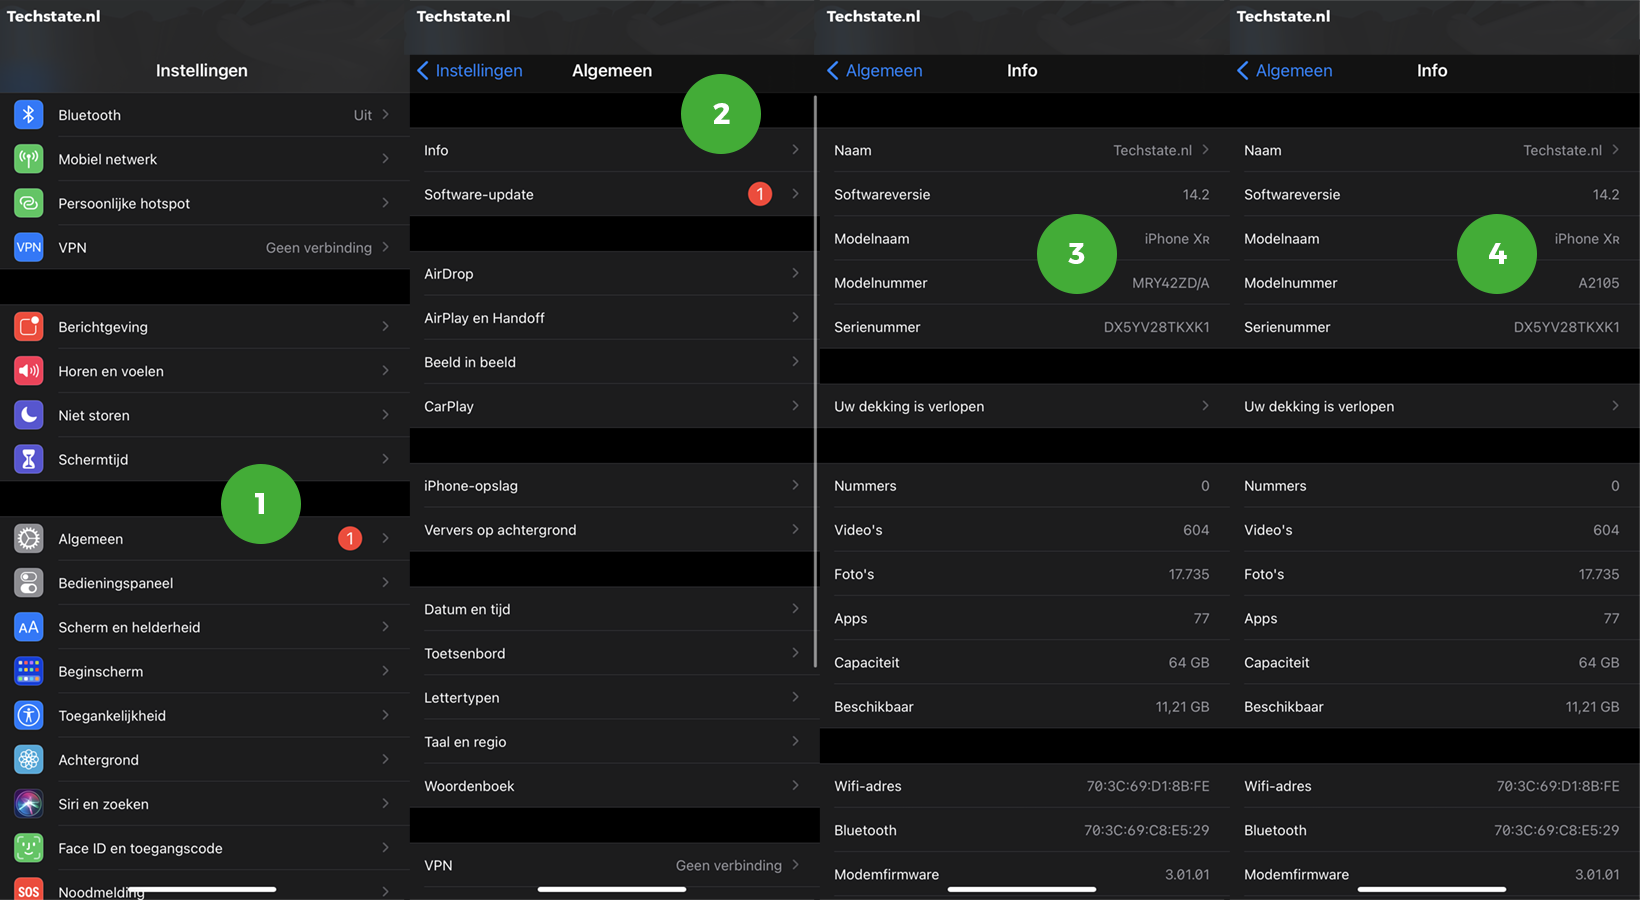The height and width of the screenshot is (900, 1640).
Task: Tap the Persoonlijke hotspot icon
Action: pyautogui.click(x=29, y=203)
